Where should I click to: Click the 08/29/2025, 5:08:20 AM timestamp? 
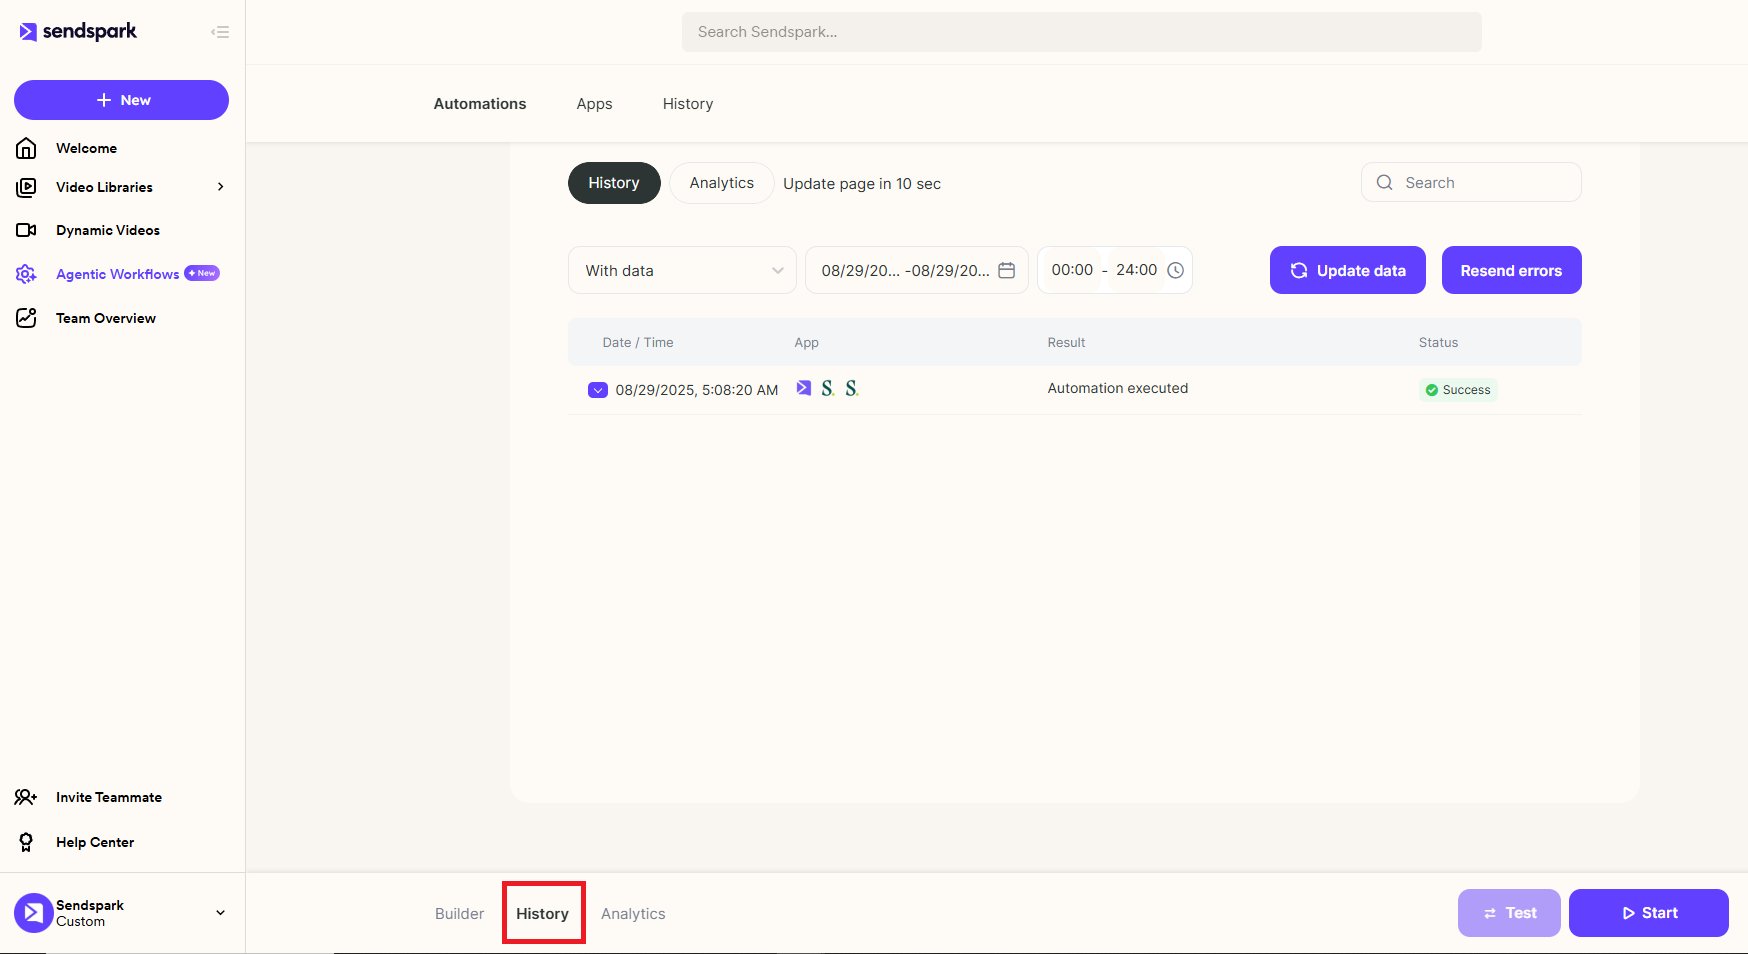pyautogui.click(x=697, y=390)
